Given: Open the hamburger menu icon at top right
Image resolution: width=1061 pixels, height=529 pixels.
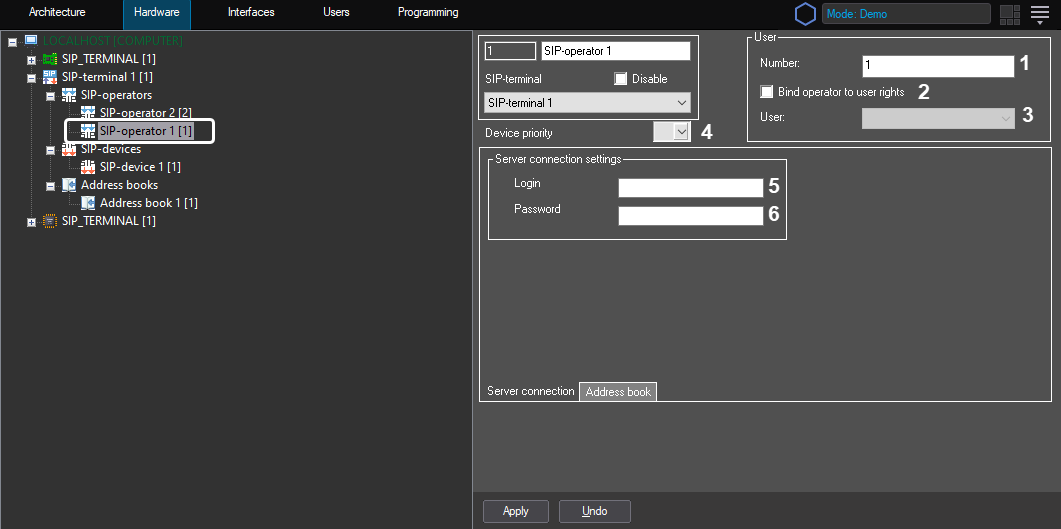Looking at the screenshot, I should [1039, 14].
